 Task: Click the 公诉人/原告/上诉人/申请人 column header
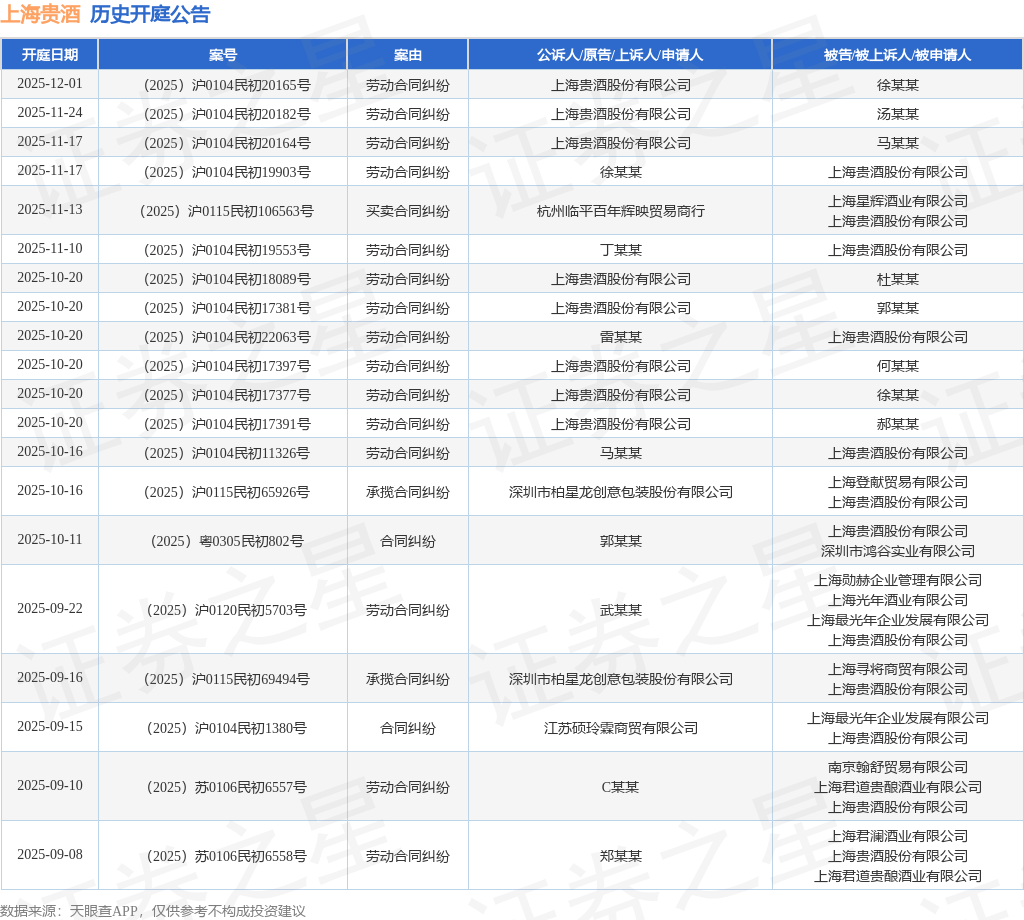click(620, 55)
